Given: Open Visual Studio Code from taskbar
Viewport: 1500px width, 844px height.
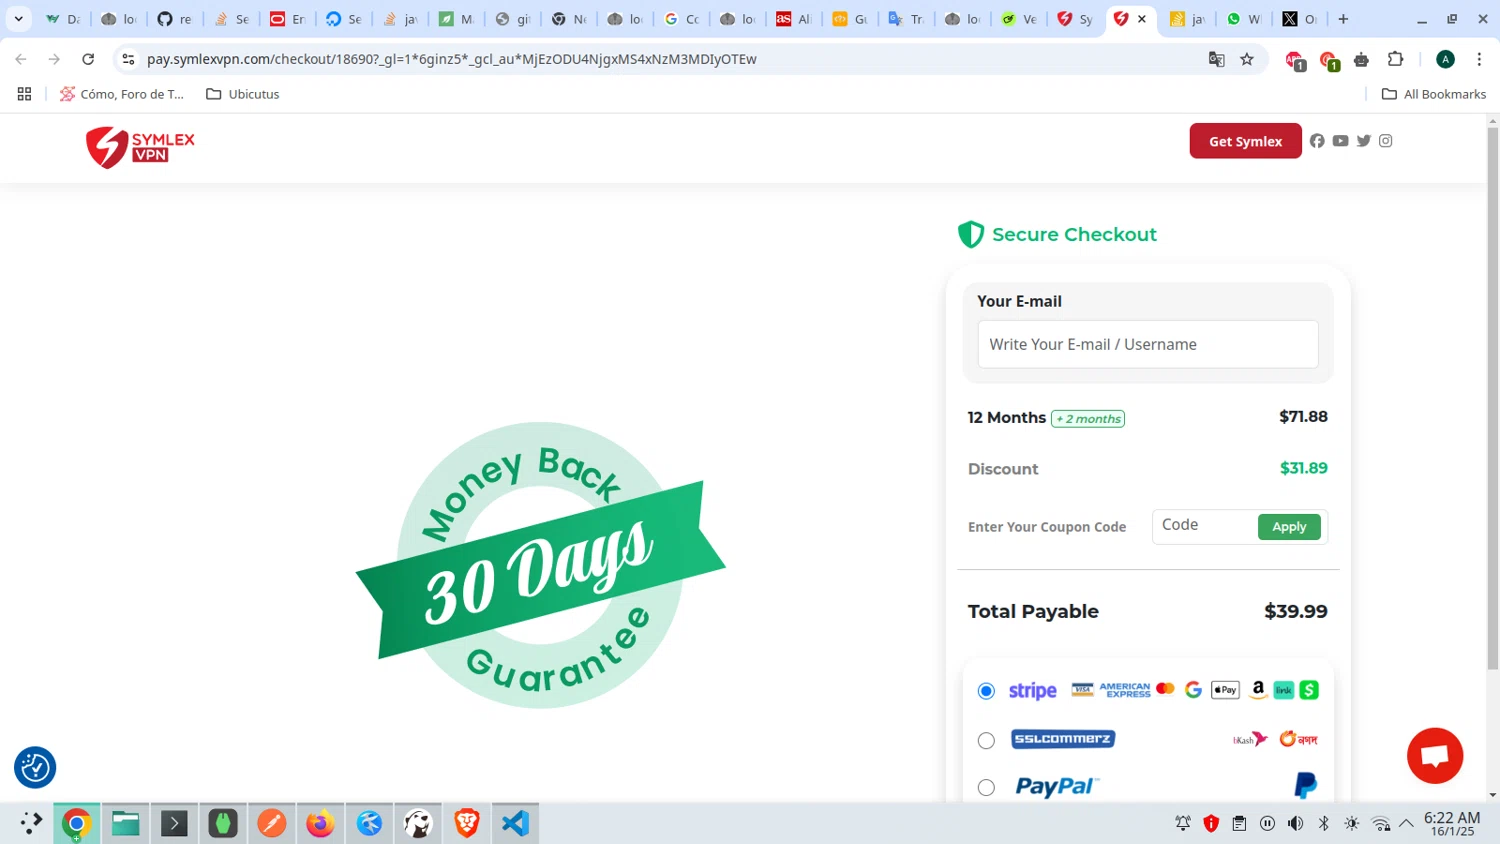Looking at the screenshot, I should click(x=515, y=823).
